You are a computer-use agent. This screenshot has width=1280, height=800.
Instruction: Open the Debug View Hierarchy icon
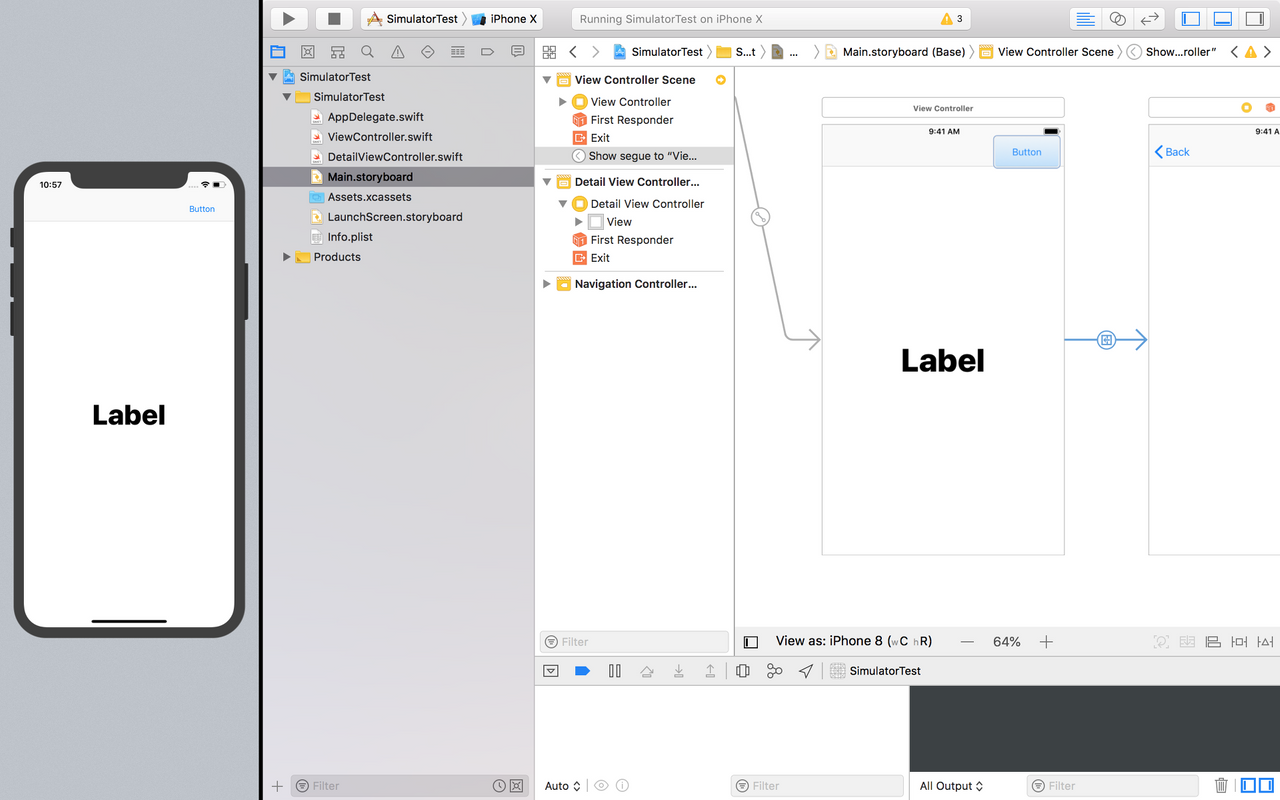(742, 671)
